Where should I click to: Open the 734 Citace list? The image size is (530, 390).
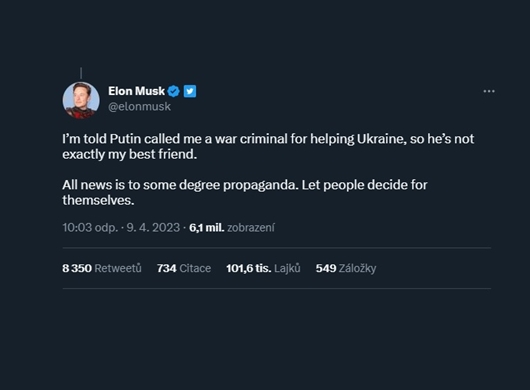[184, 268]
